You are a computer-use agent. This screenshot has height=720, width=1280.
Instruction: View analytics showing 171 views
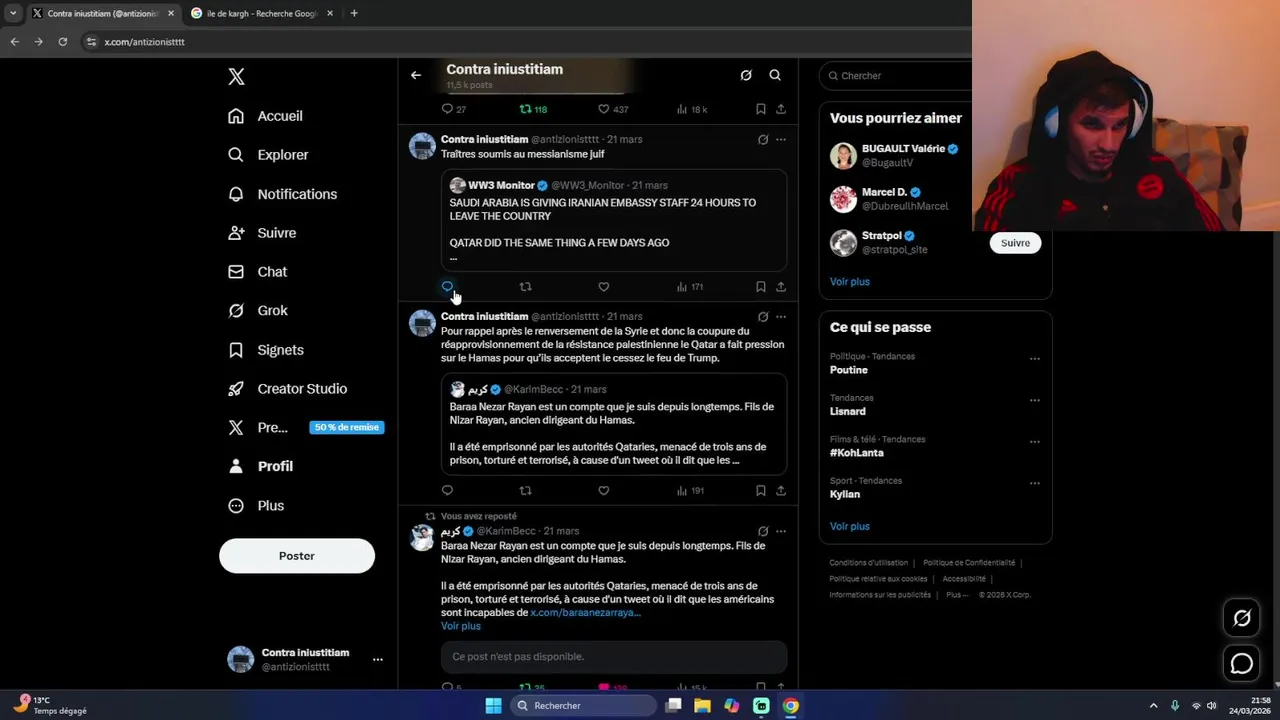pyautogui.click(x=690, y=287)
